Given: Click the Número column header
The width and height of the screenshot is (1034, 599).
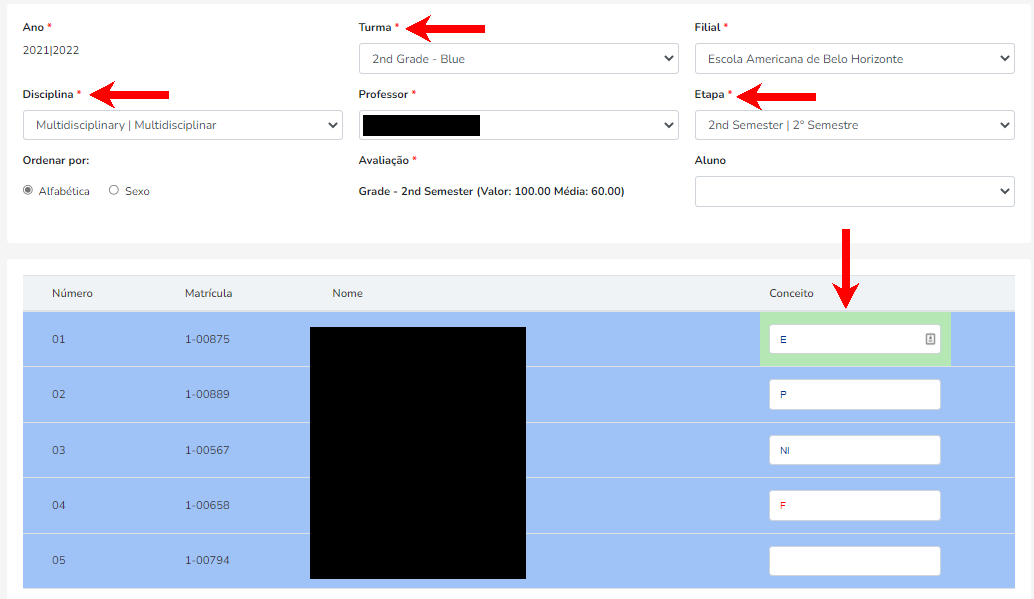Looking at the screenshot, I should click(73, 293).
